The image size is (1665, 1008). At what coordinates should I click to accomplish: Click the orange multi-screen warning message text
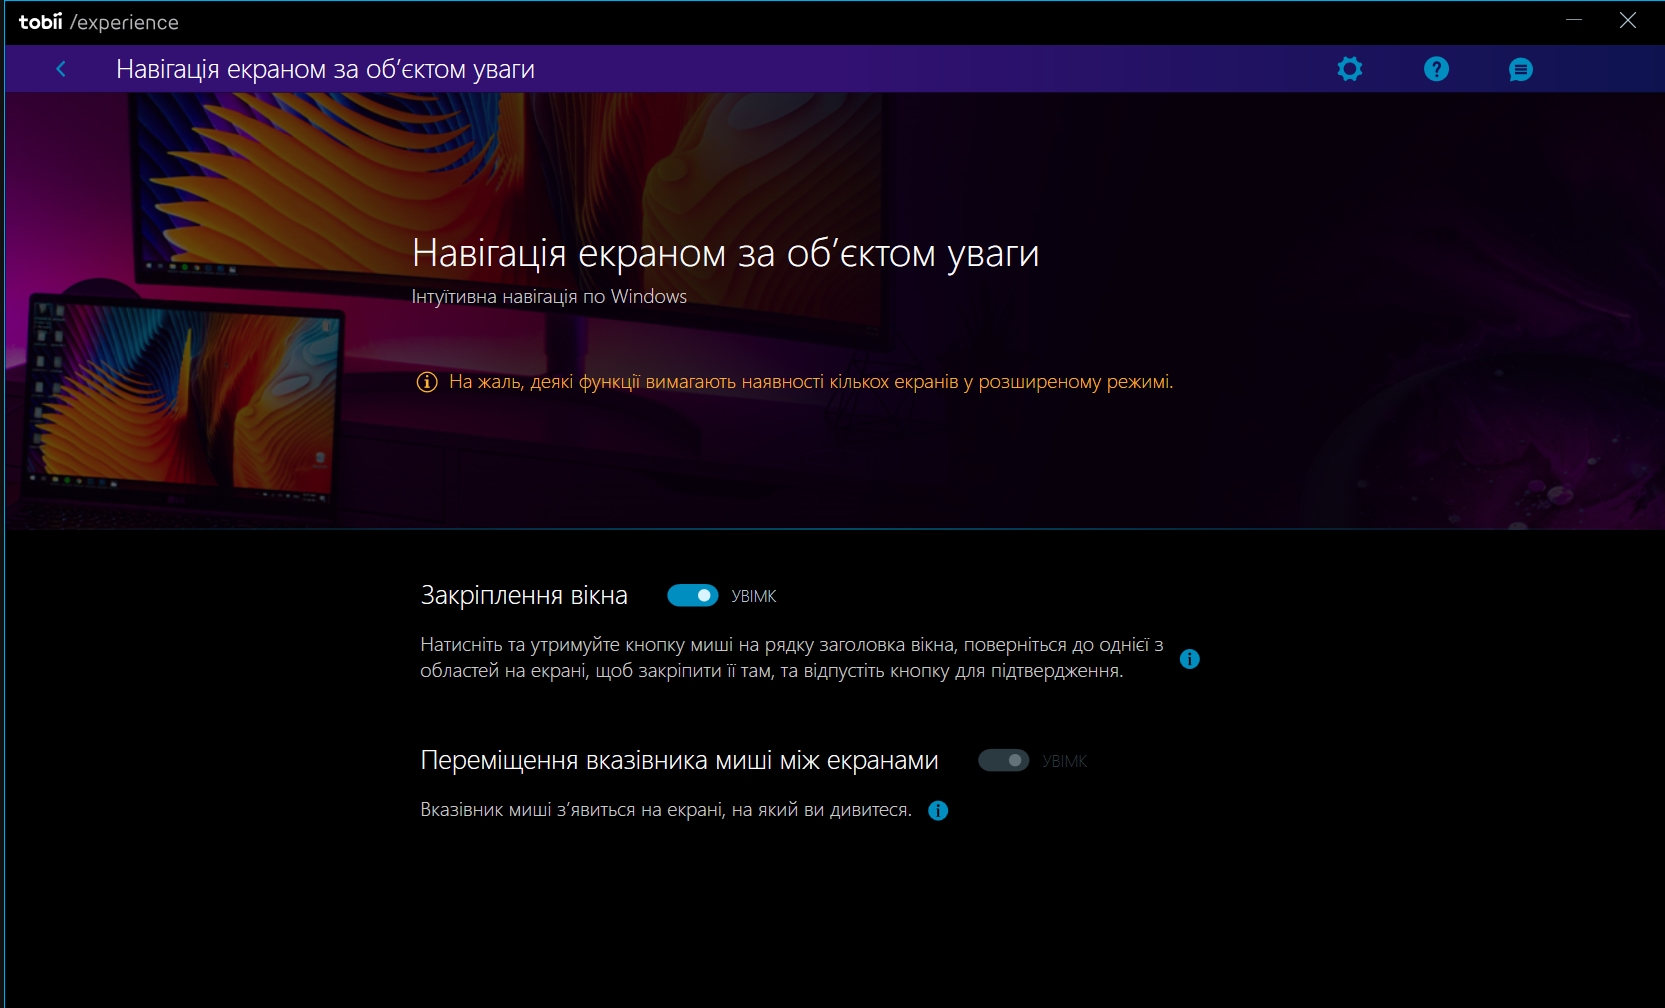810,382
